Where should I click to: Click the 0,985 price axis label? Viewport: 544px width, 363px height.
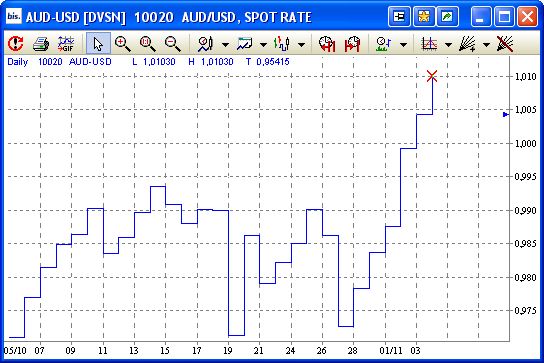(525, 244)
